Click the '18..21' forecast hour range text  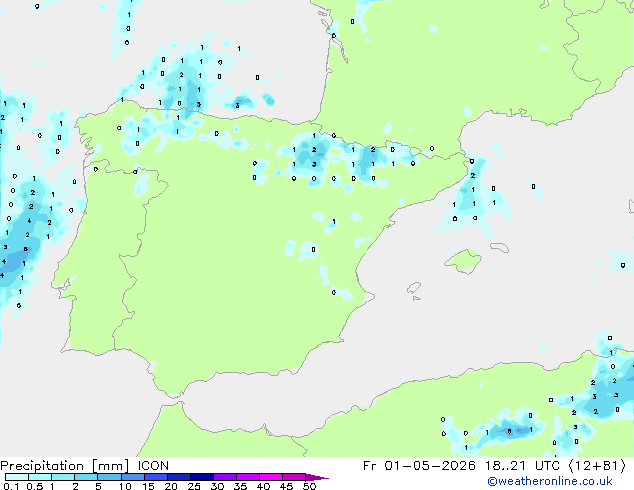tap(505, 466)
